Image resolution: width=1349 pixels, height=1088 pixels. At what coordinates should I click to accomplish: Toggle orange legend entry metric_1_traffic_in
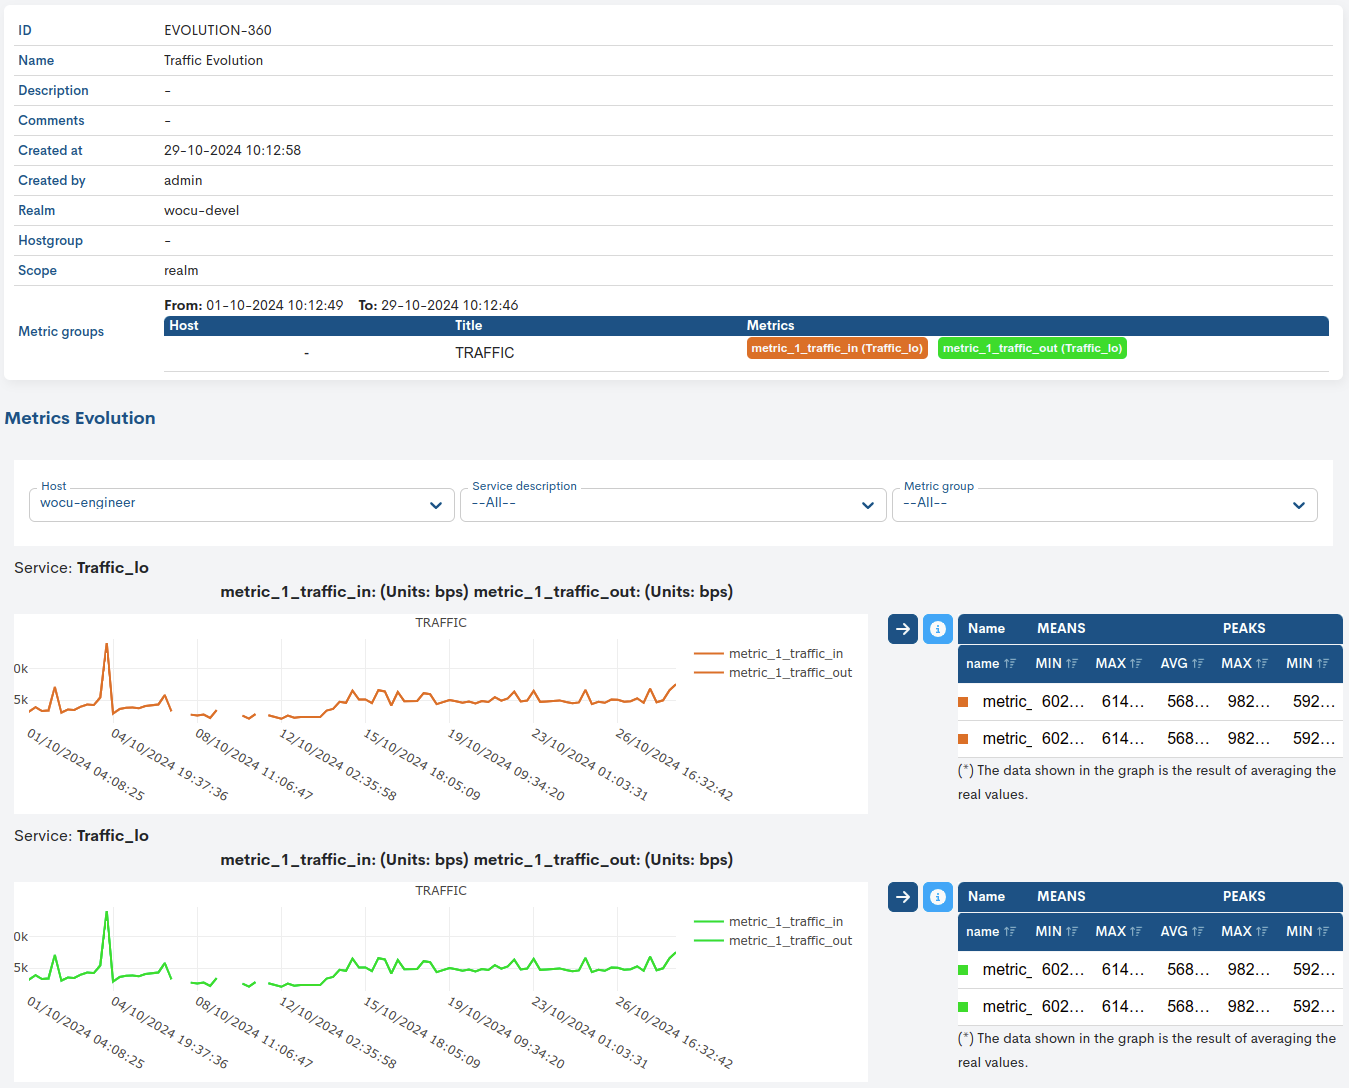(768, 654)
